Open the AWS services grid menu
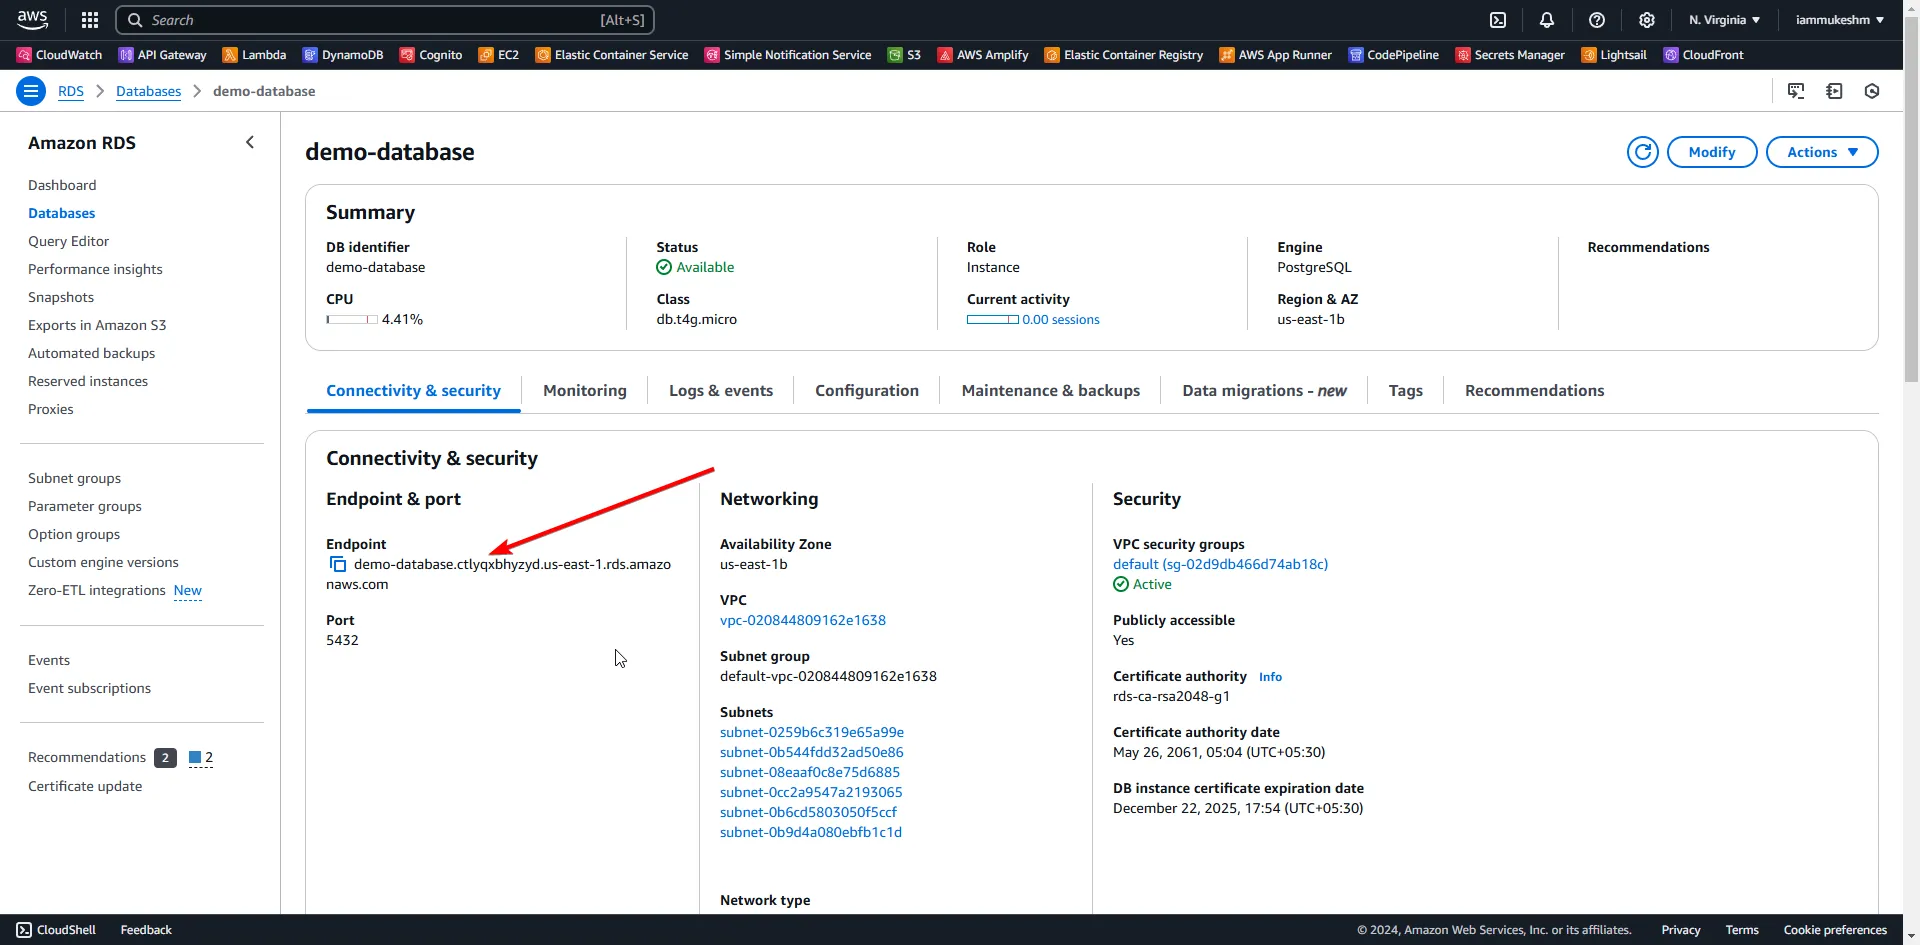The width and height of the screenshot is (1920, 945). (89, 19)
